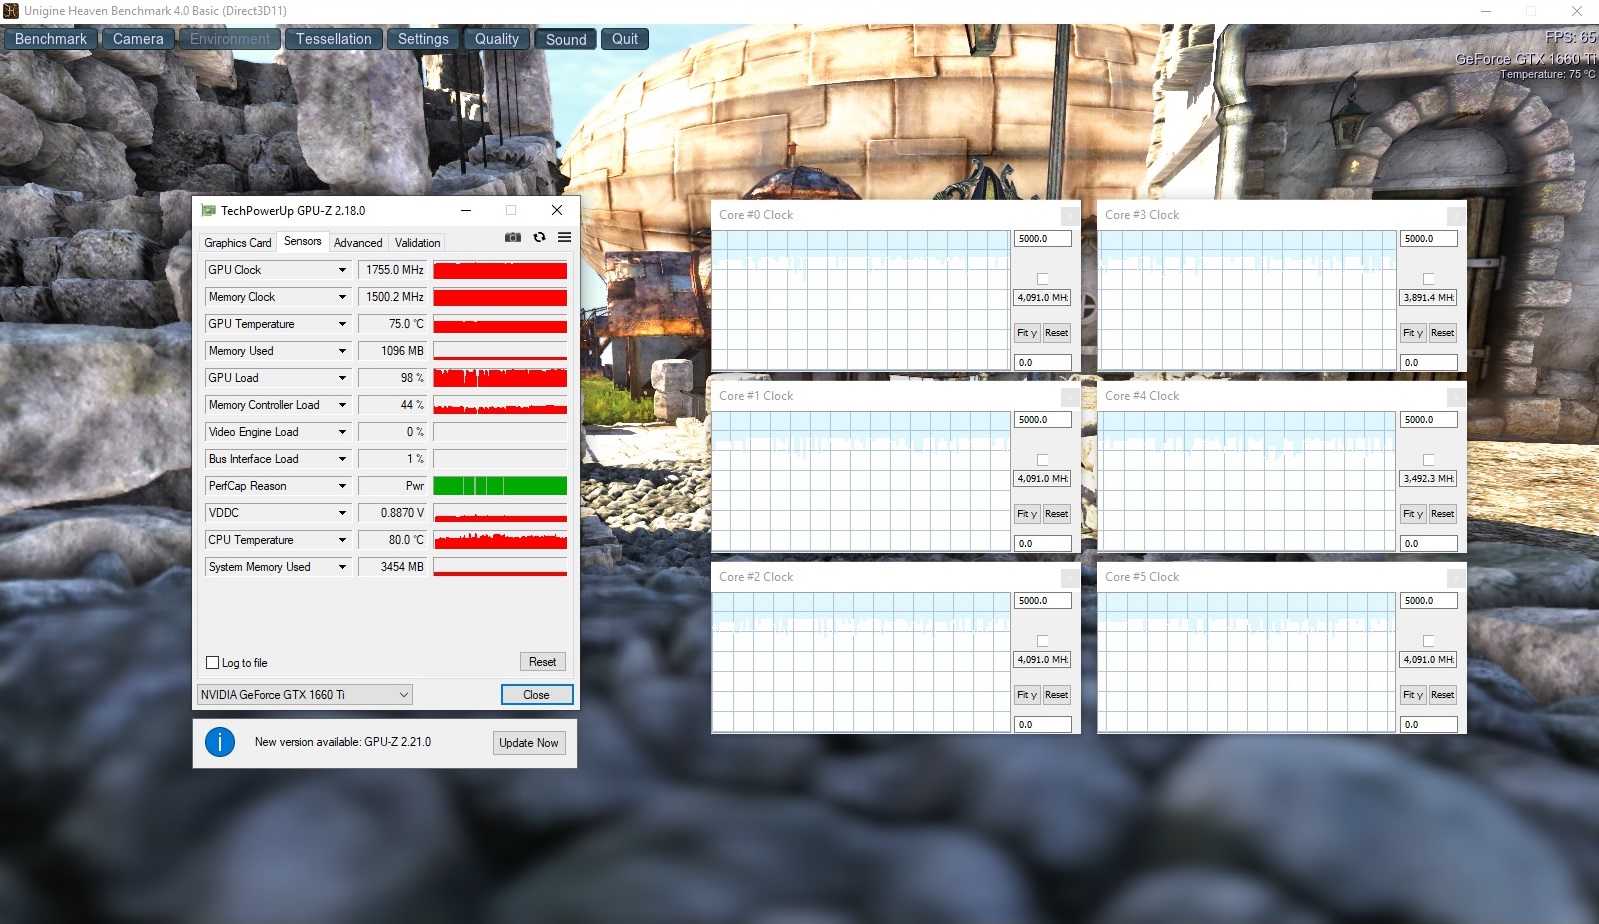1599x924 pixels.
Task: Toggle the checkbox in Core #1 Clock panel
Action: point(1043,460)
